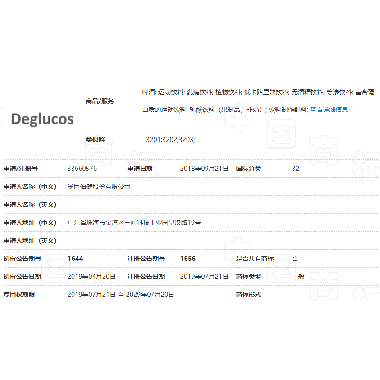Click the trademark form label

248,295
